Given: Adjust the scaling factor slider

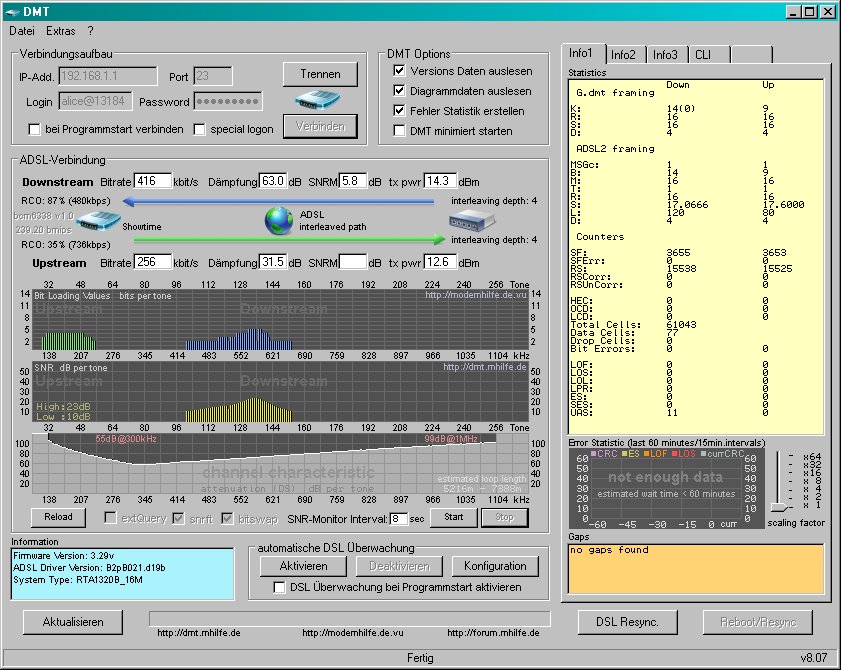Looking at the screenshot, I should coord(778,507).
